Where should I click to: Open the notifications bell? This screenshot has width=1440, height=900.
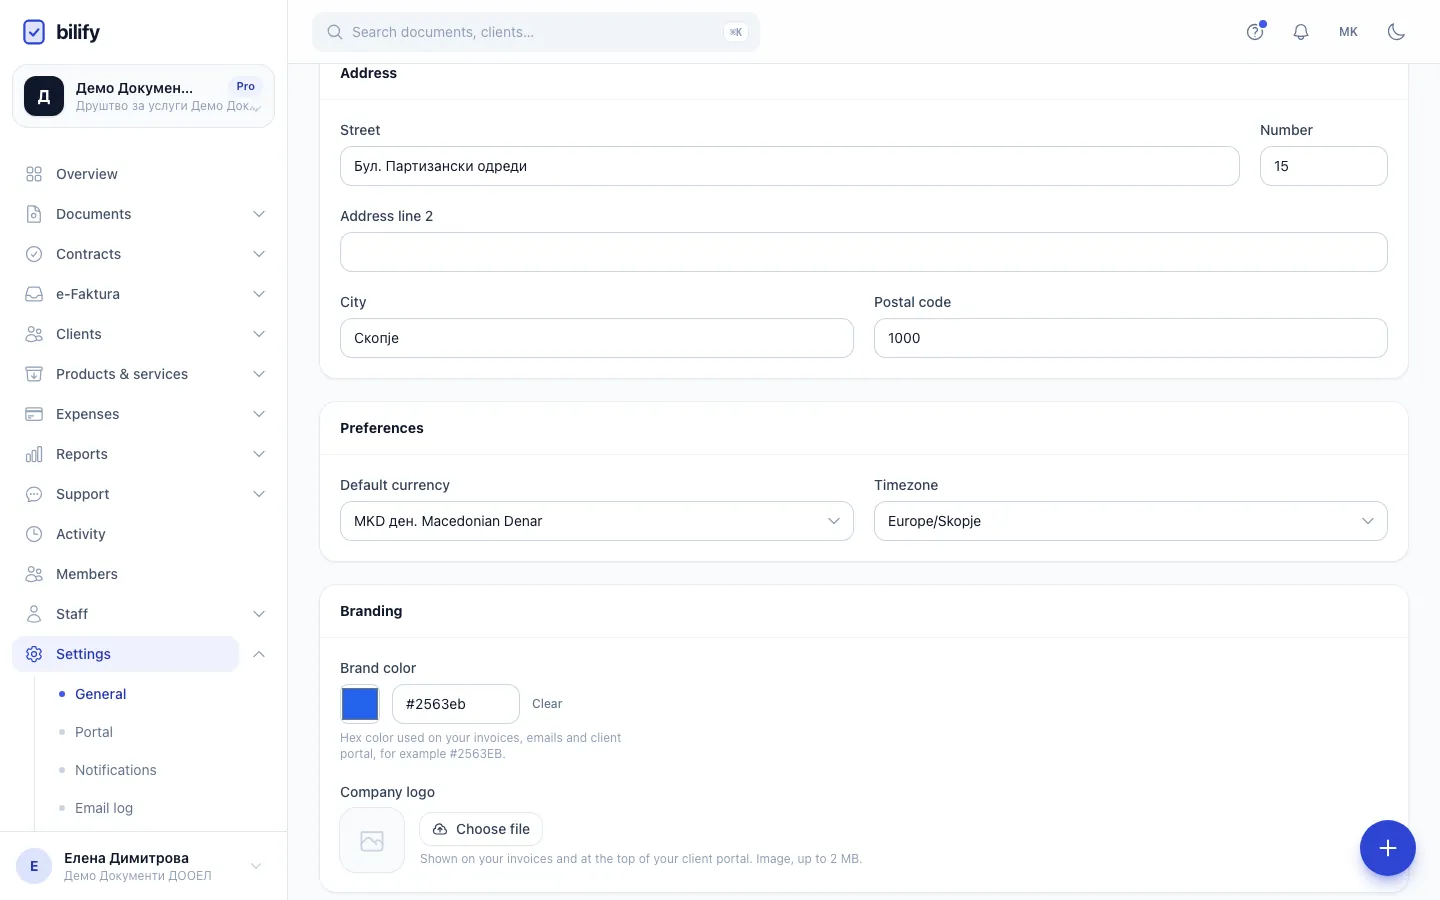(x=1301, y=32)
